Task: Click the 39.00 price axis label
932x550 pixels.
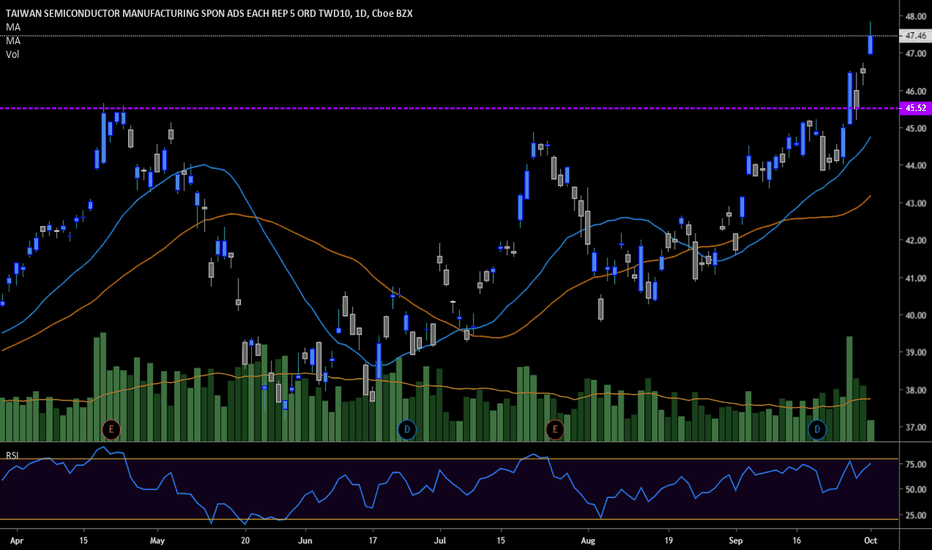Action: (x=915, y=352)
